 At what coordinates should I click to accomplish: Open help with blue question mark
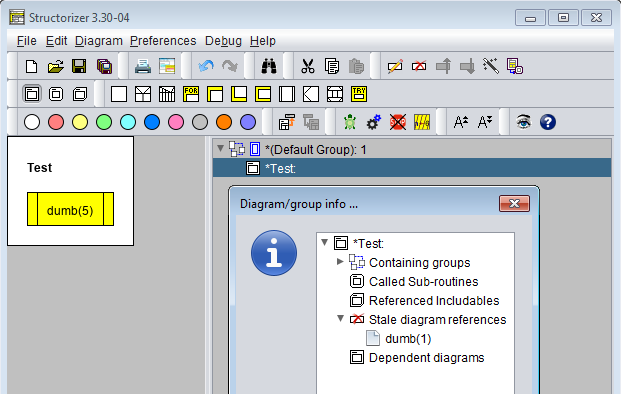tap(548, 122)
